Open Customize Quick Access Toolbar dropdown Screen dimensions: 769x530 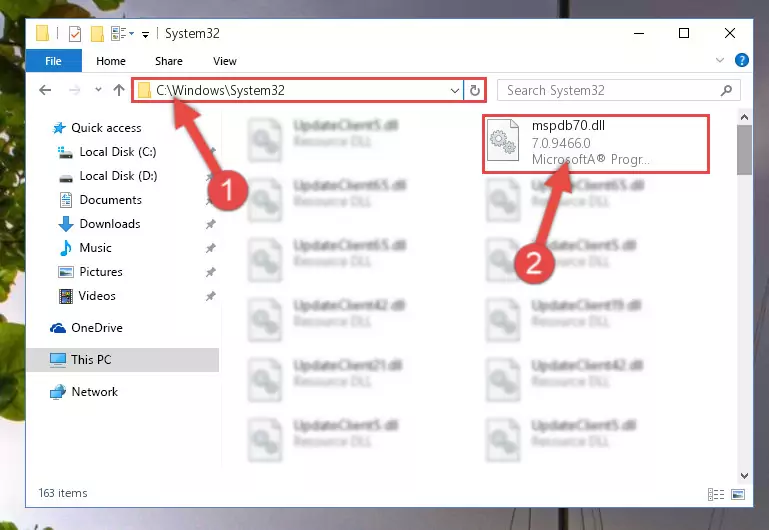145,34
